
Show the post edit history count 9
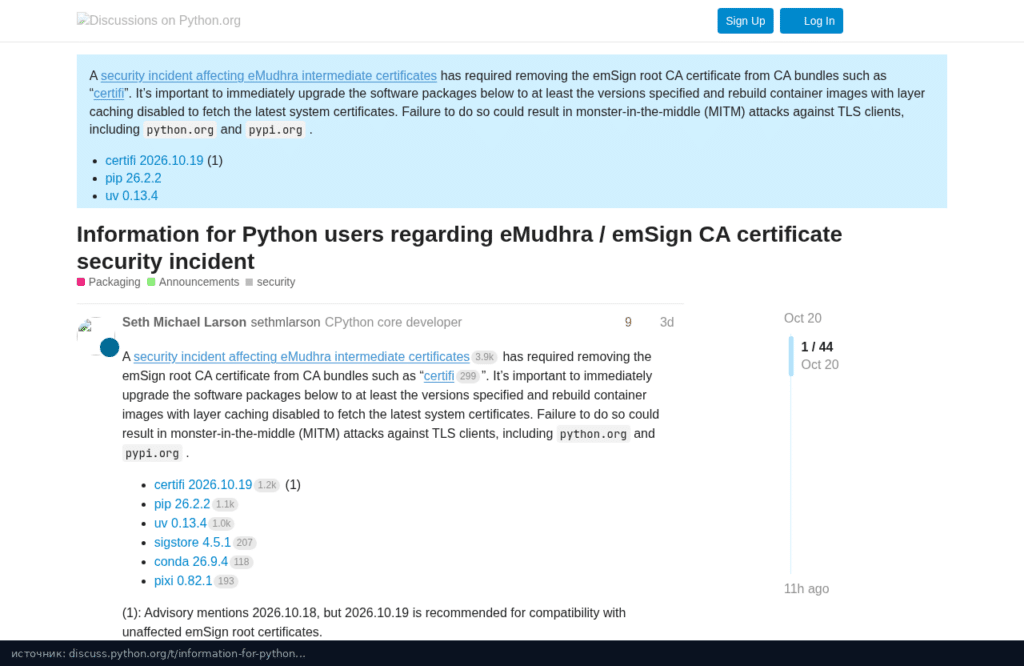(628, 323)
